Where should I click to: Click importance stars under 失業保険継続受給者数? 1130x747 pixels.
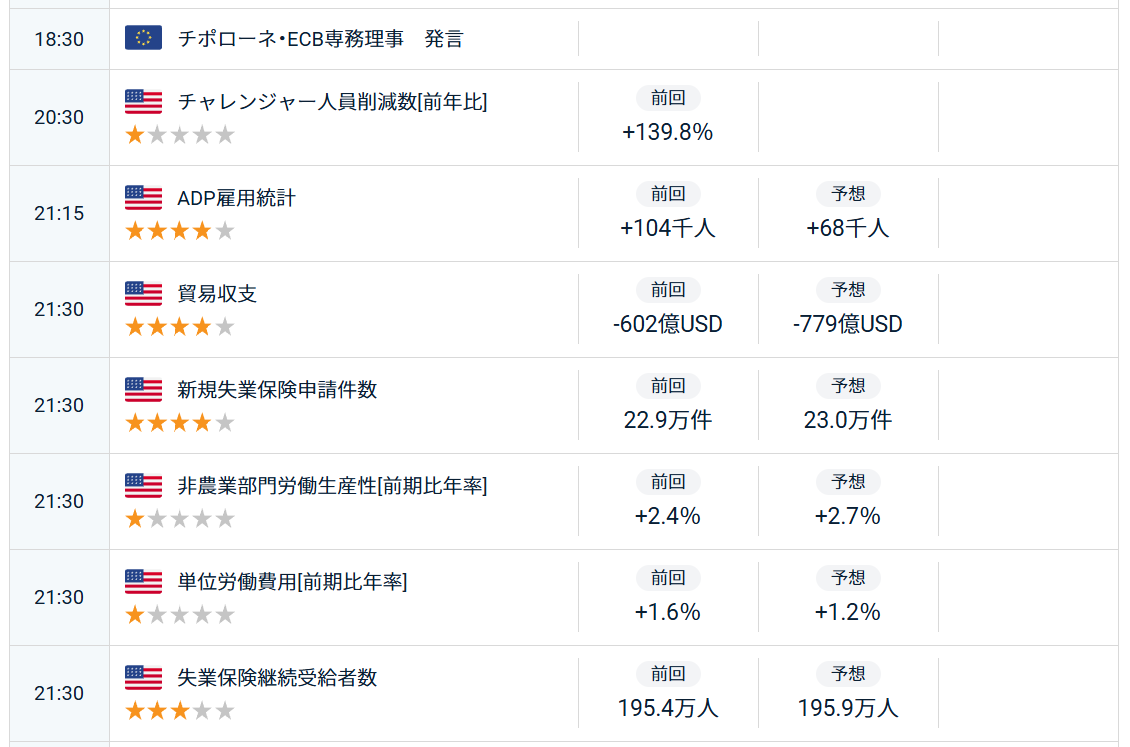click(x=179, y=710)
